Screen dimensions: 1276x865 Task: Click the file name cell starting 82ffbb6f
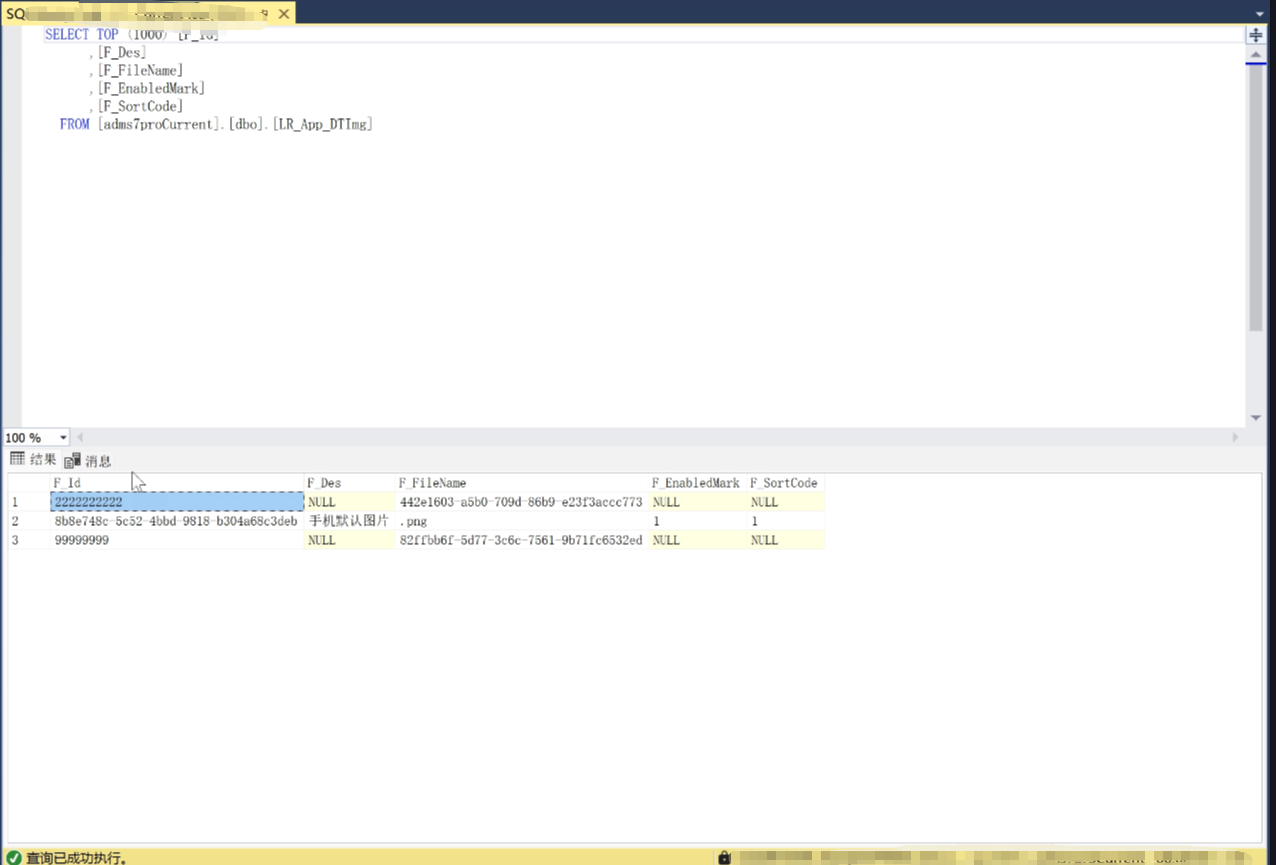click(521, 540)
